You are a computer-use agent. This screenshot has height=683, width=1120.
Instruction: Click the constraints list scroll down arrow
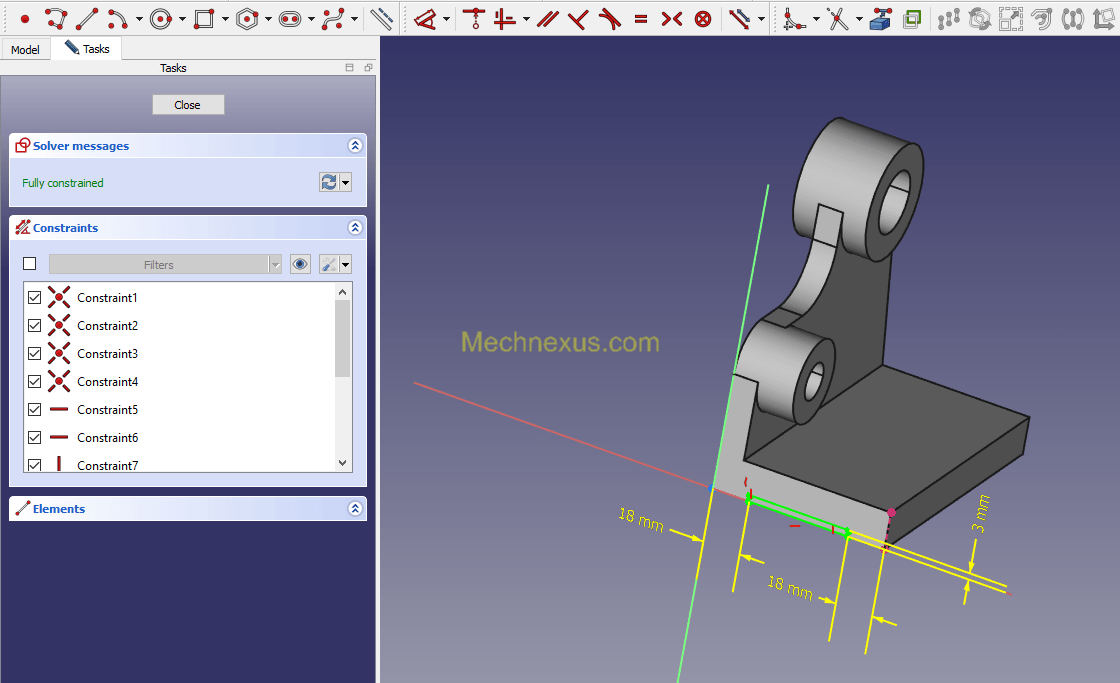pos(343,463)
